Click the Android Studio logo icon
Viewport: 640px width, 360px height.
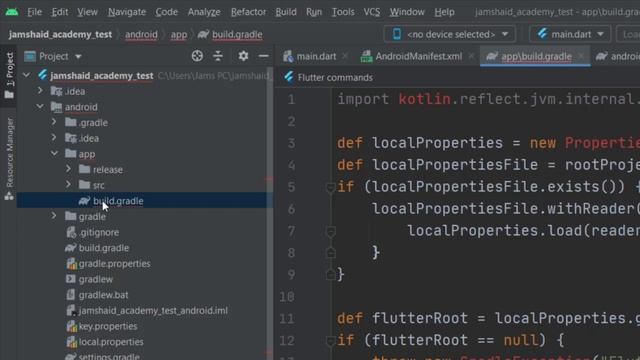pyautogui.click(x=12, y=11)
